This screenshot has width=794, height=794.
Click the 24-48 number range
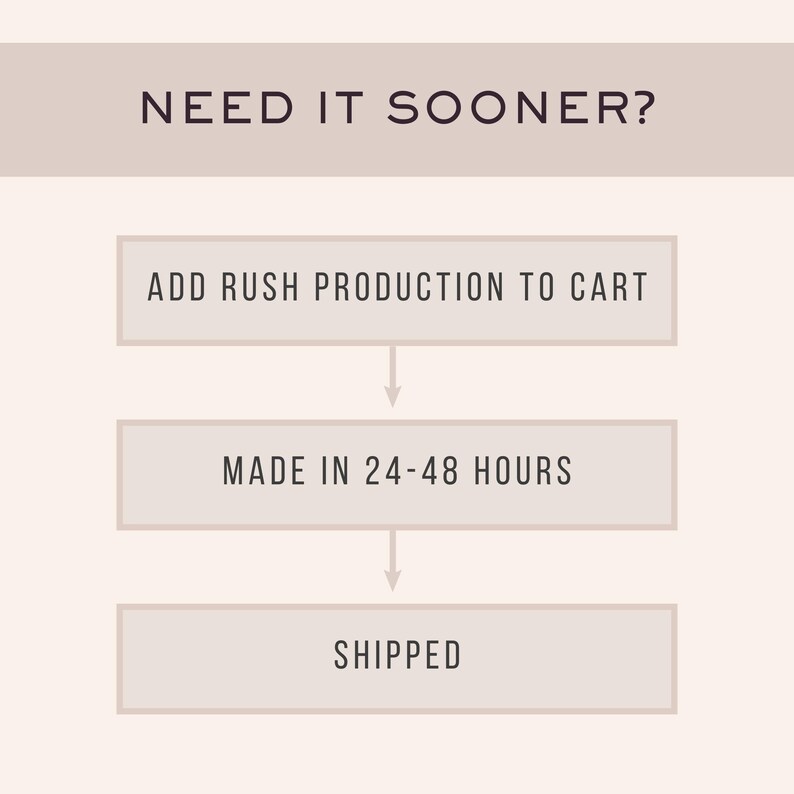point(412,470)
